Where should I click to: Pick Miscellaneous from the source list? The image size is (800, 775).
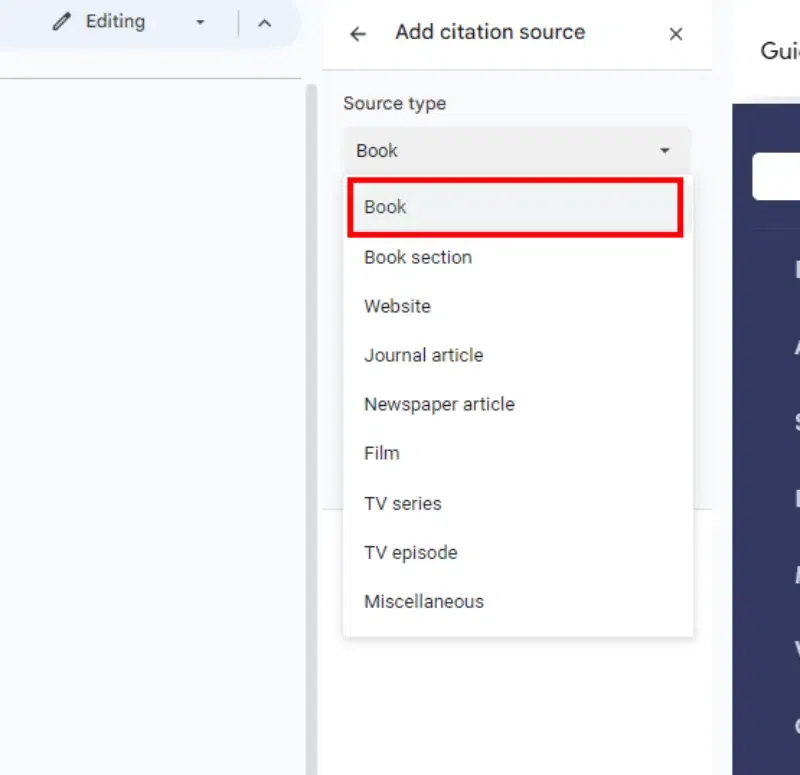[x=518, y=602]
